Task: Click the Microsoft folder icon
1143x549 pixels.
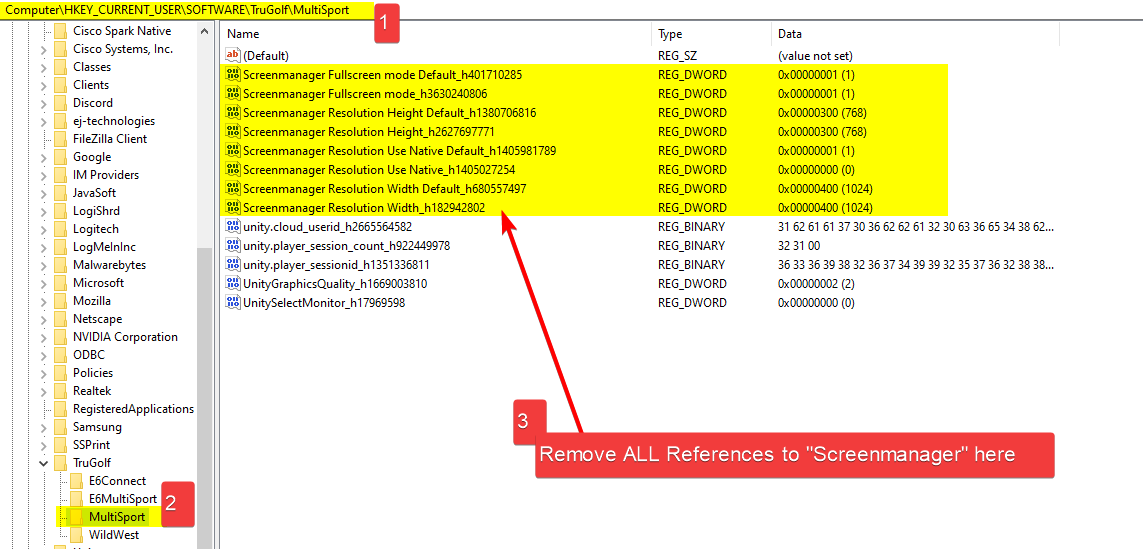Action: (61, 283)
